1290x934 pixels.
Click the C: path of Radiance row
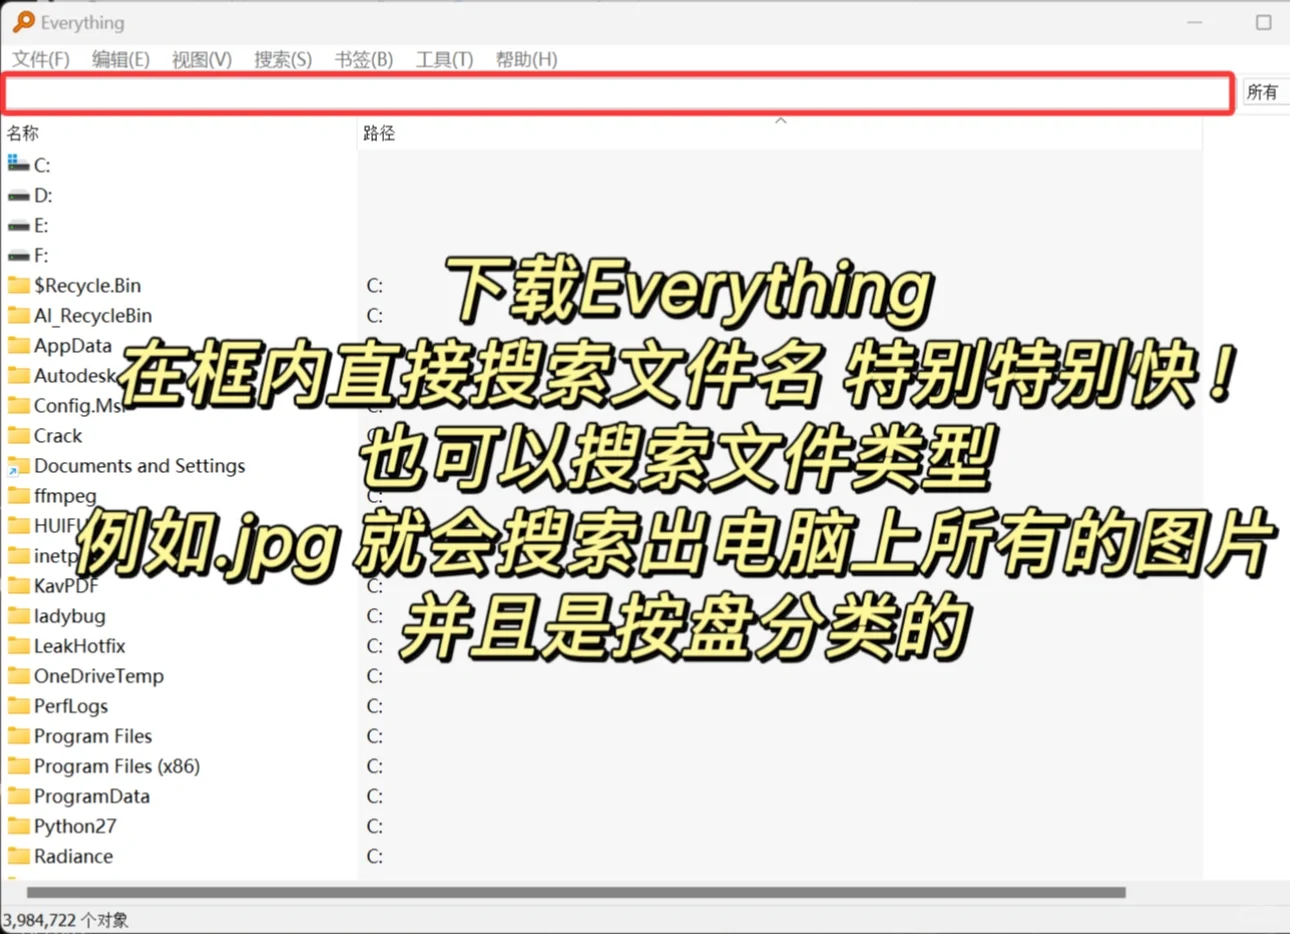[x=374, y=856]
